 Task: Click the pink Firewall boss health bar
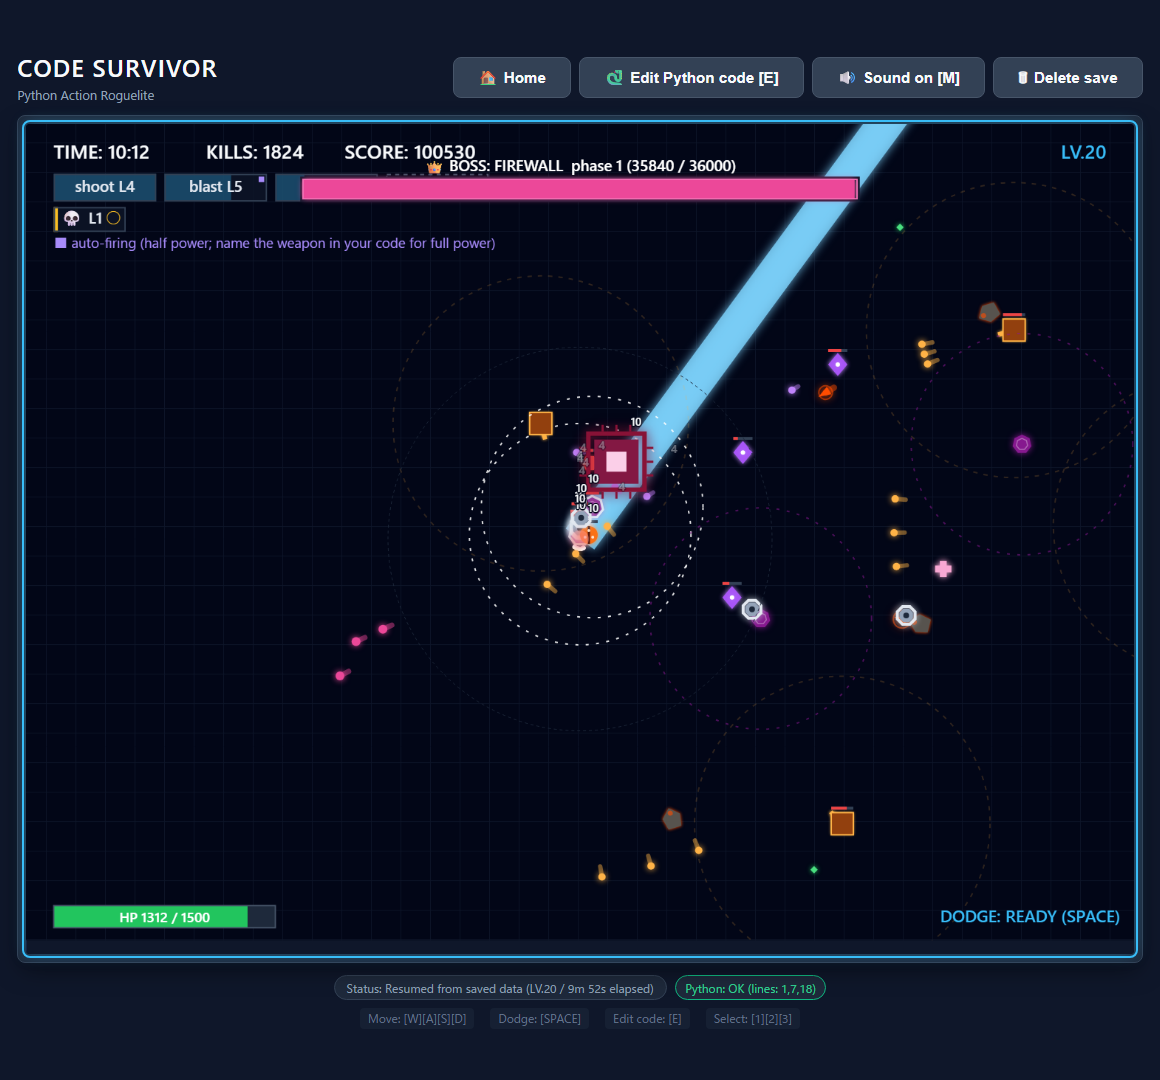coord(579,189)
